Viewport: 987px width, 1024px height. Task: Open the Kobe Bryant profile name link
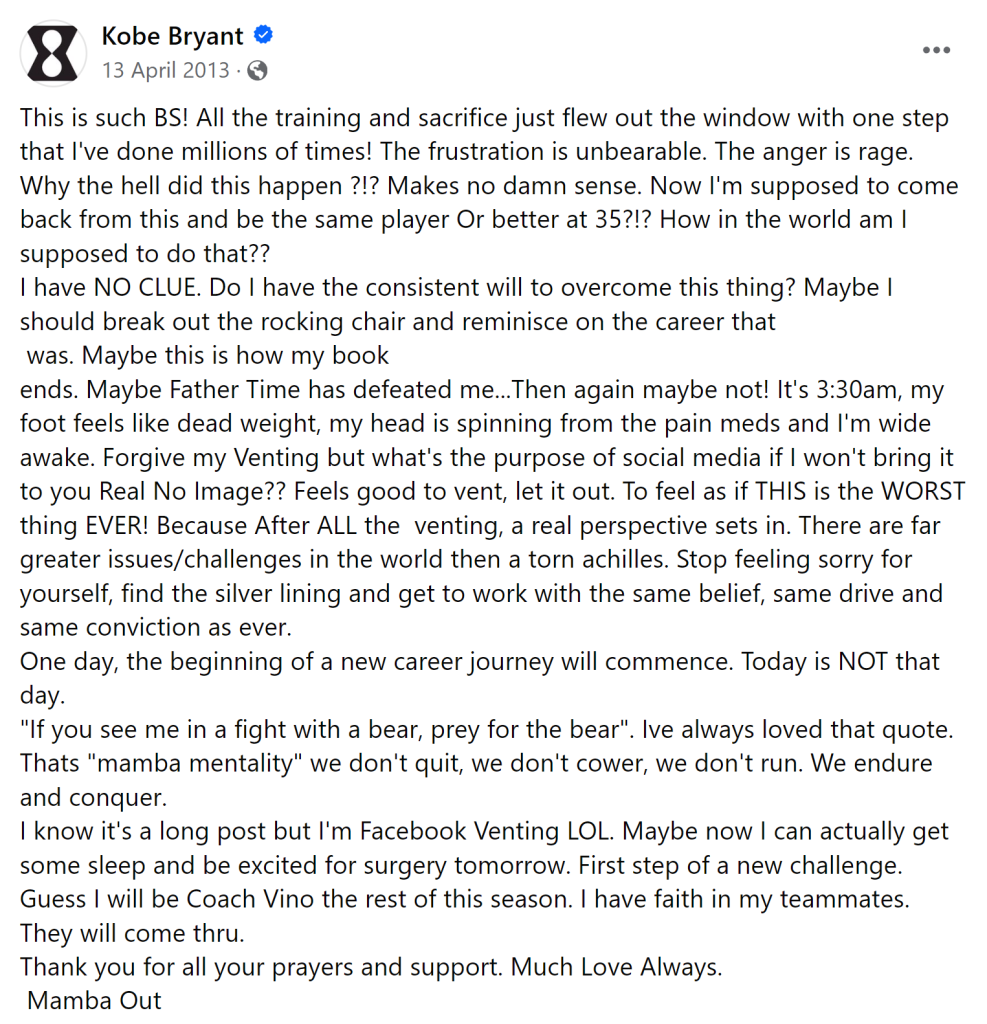click(172, 37)
